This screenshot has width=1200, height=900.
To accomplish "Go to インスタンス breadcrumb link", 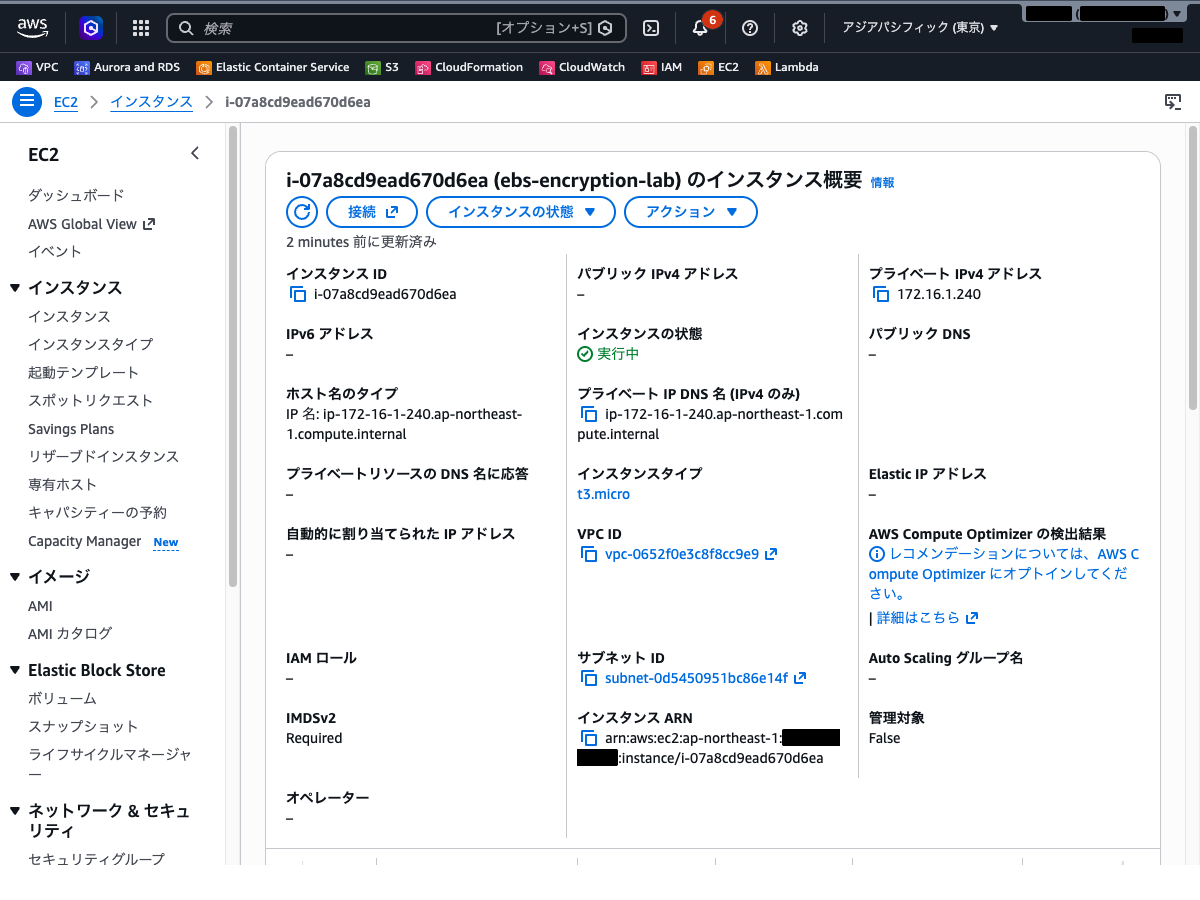I will 151,102.
